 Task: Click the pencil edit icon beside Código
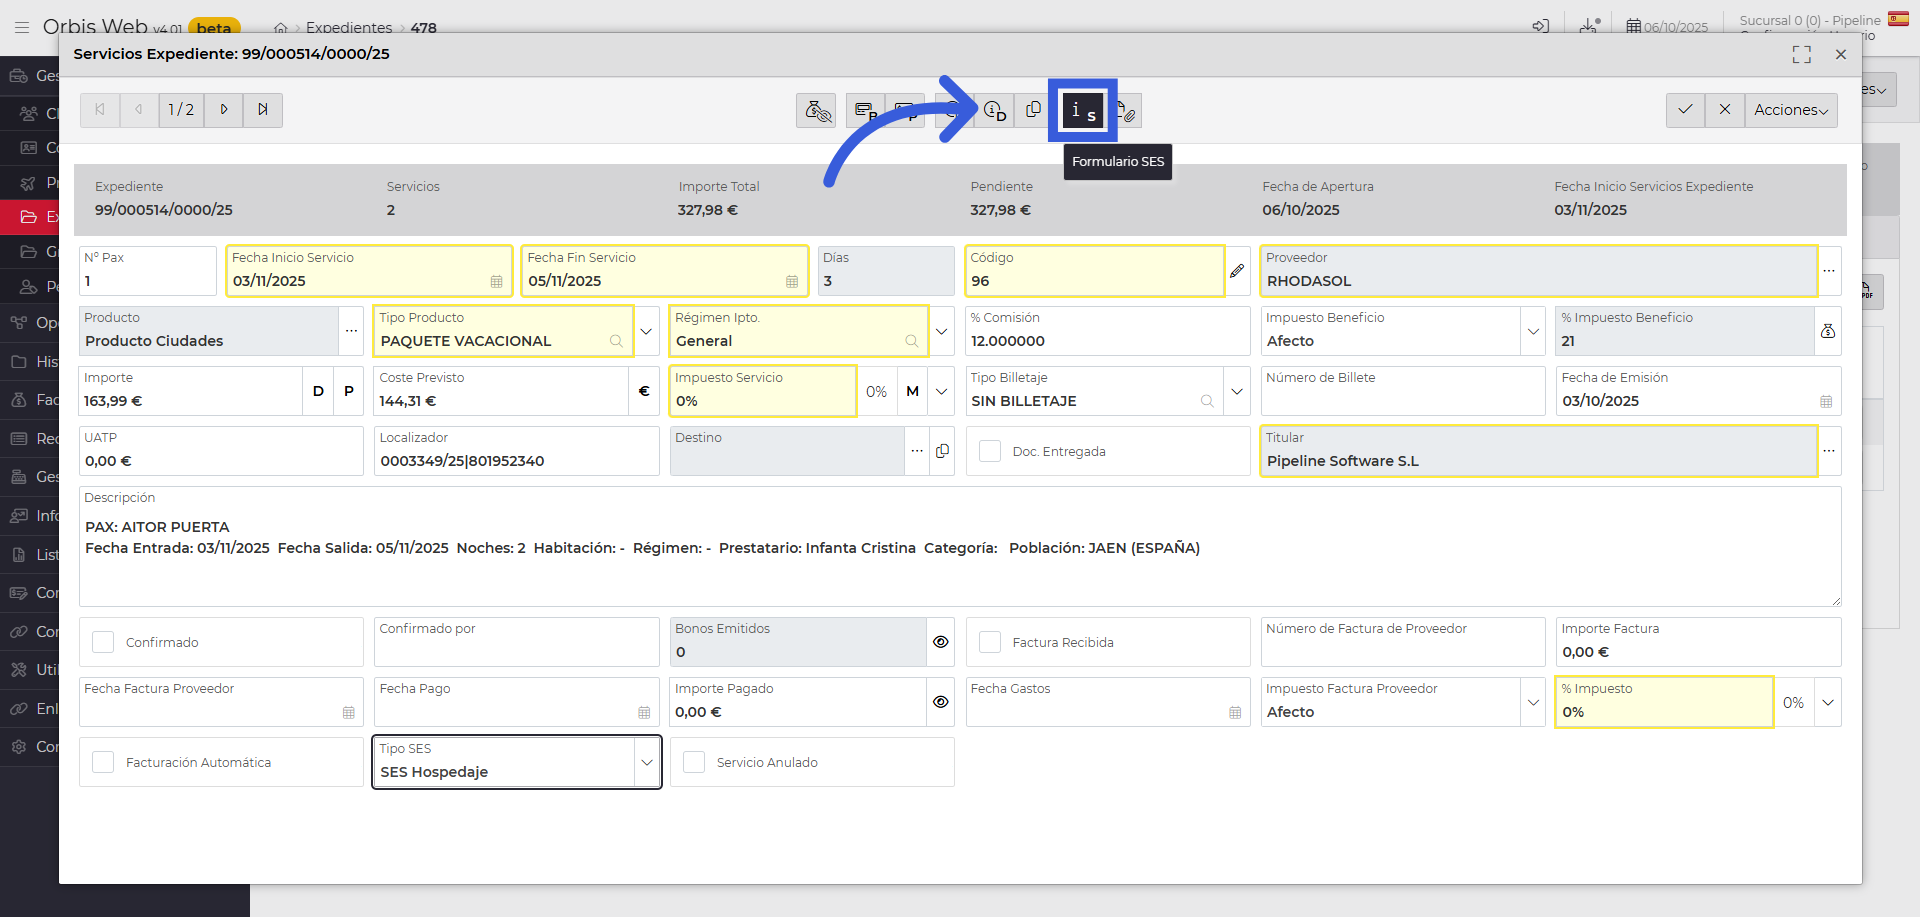coord(1237,271)
